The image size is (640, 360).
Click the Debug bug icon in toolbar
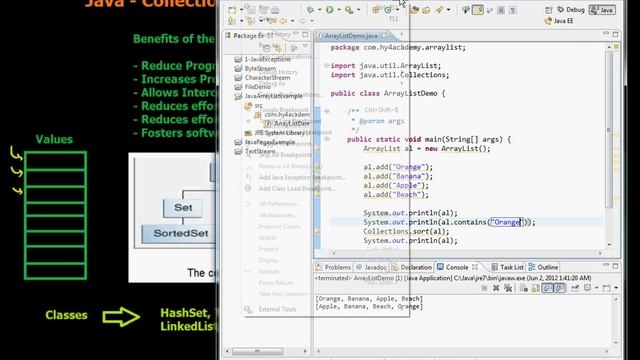point(311,9)
